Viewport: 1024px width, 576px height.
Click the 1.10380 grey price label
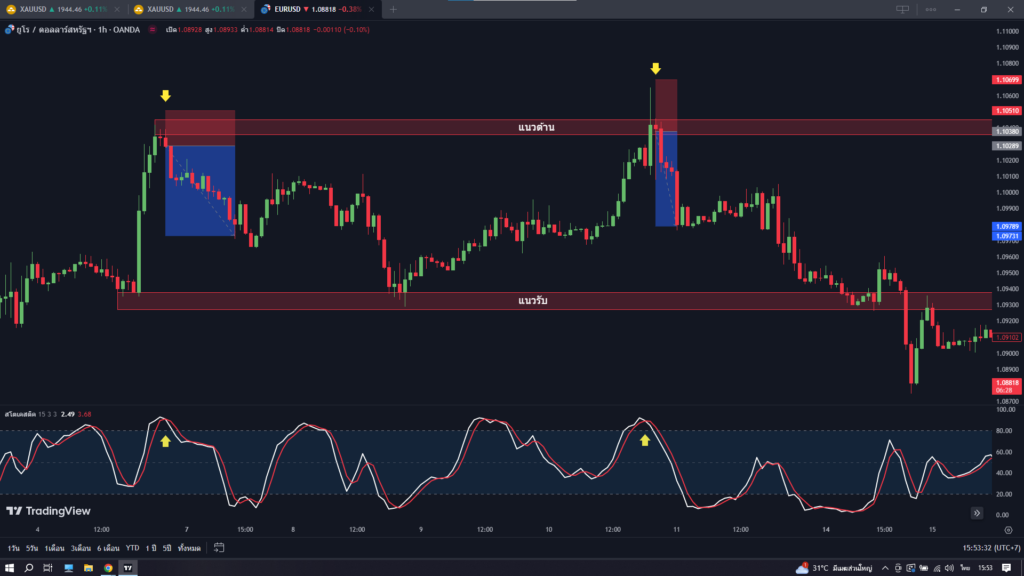point(1006,131)
